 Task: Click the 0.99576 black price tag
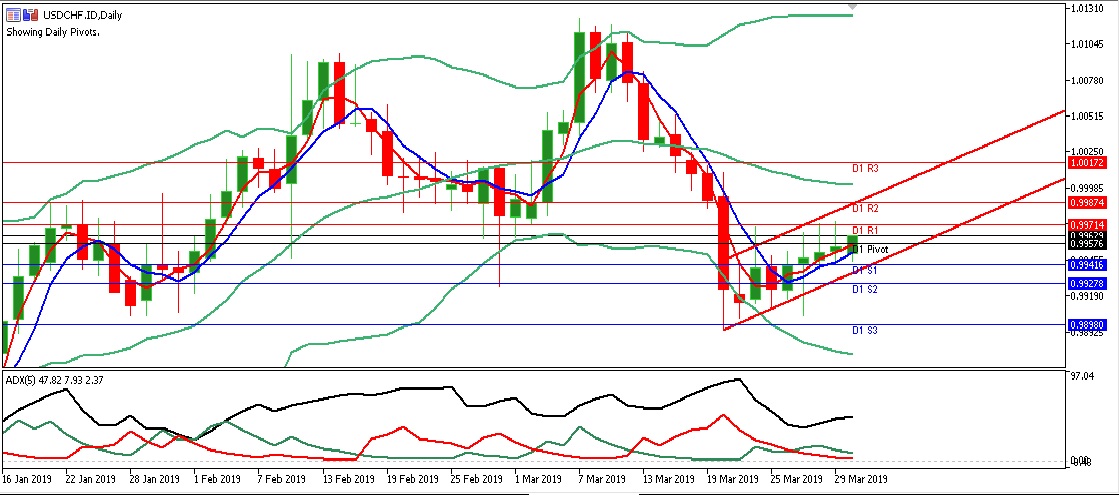[1087, 244]
